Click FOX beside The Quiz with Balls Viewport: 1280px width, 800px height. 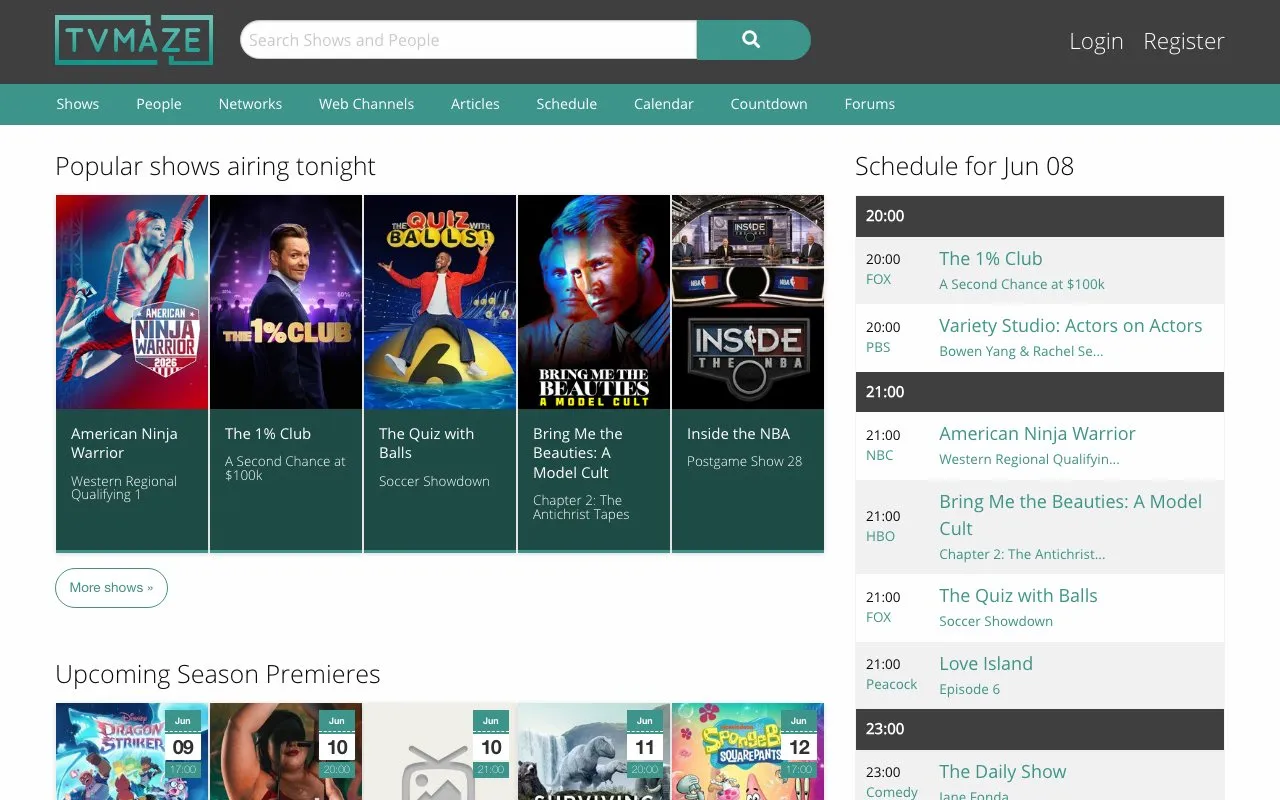[x=878, y=618]
